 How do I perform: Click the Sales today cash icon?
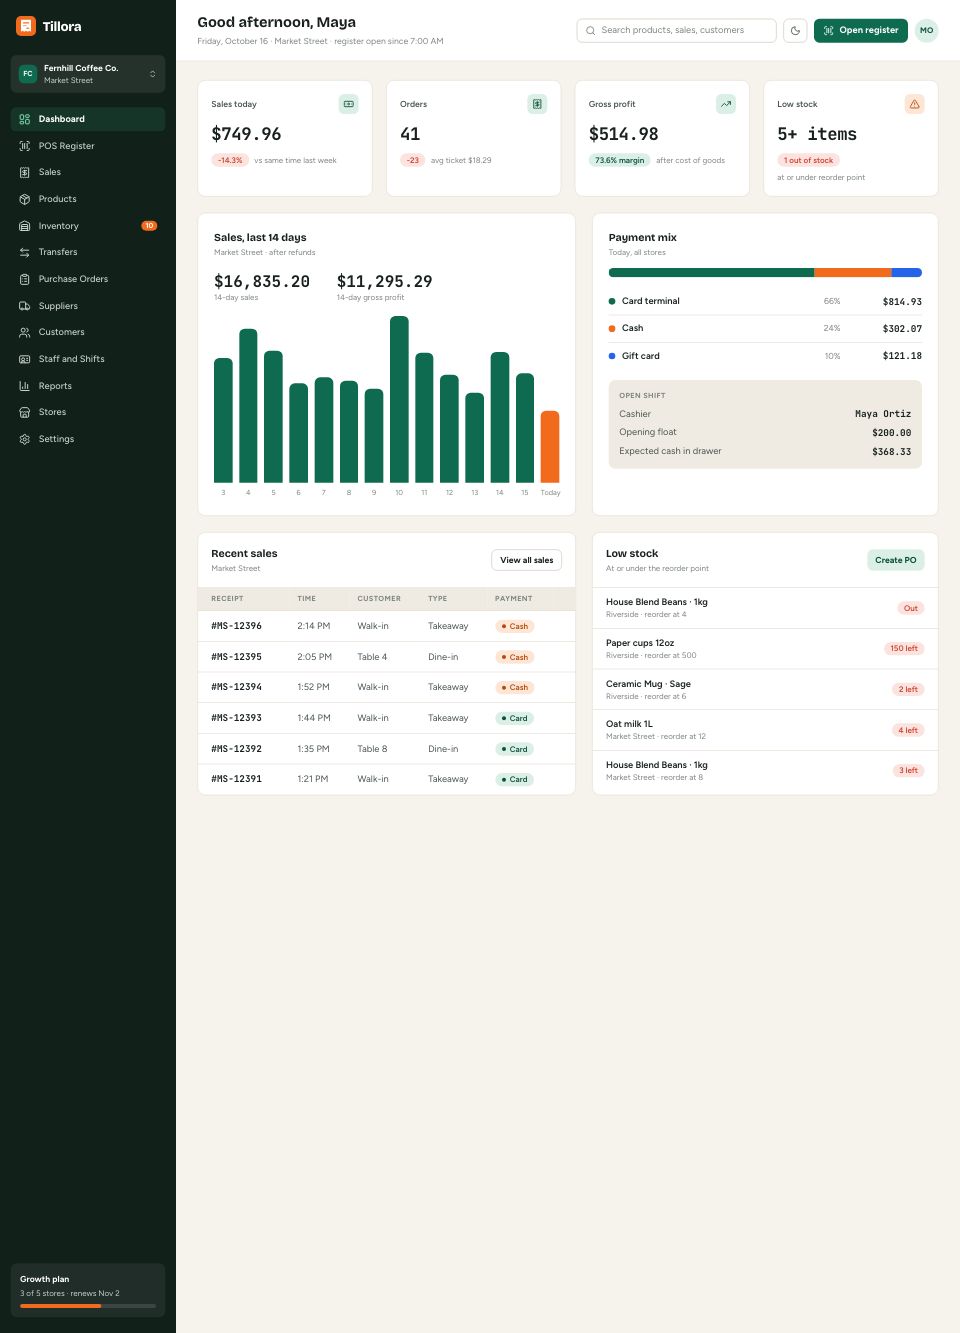tap(349, 104)
